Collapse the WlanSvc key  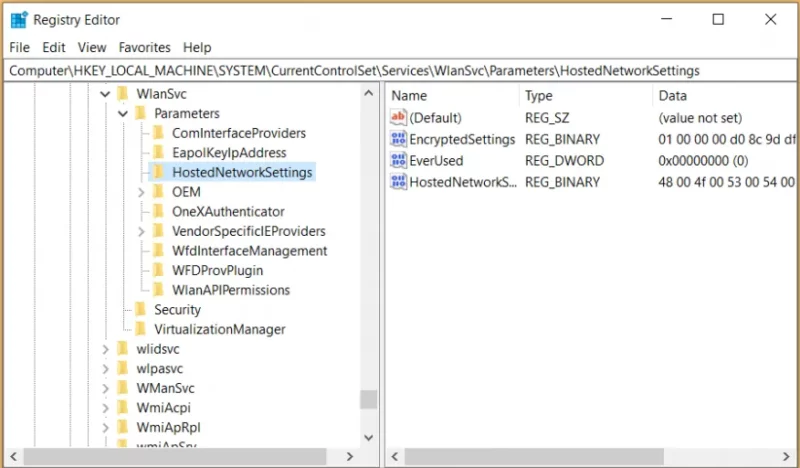105,94
